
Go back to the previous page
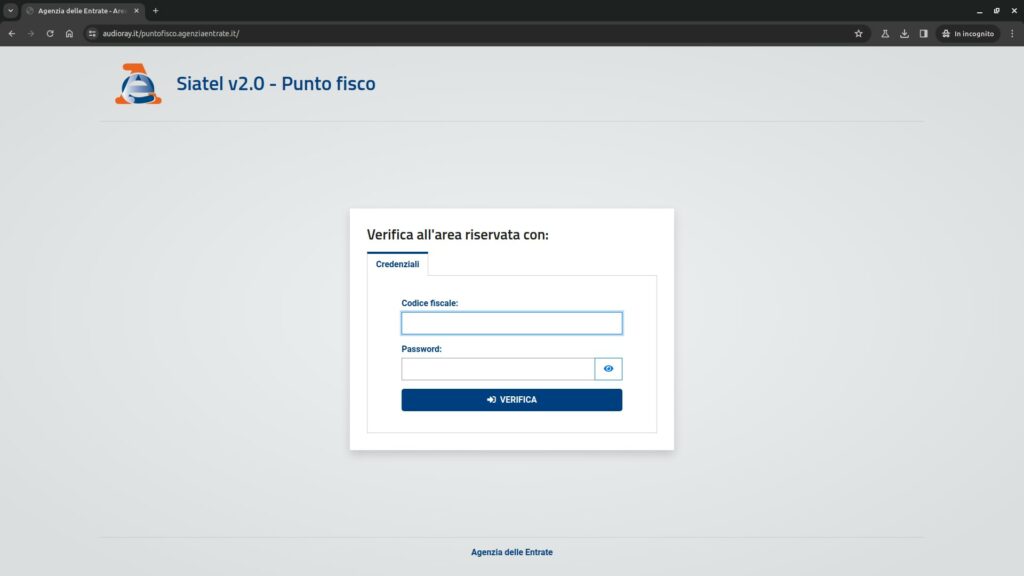12,33
